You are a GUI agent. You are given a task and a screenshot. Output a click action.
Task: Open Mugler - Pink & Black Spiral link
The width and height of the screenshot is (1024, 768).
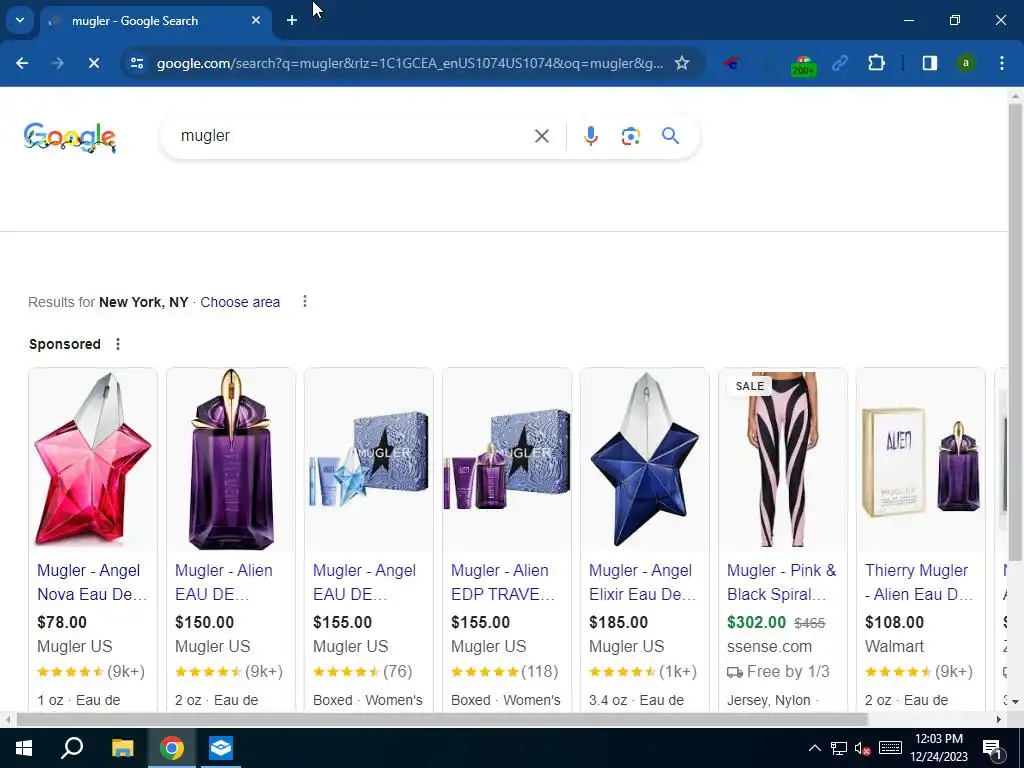[781, 582]
